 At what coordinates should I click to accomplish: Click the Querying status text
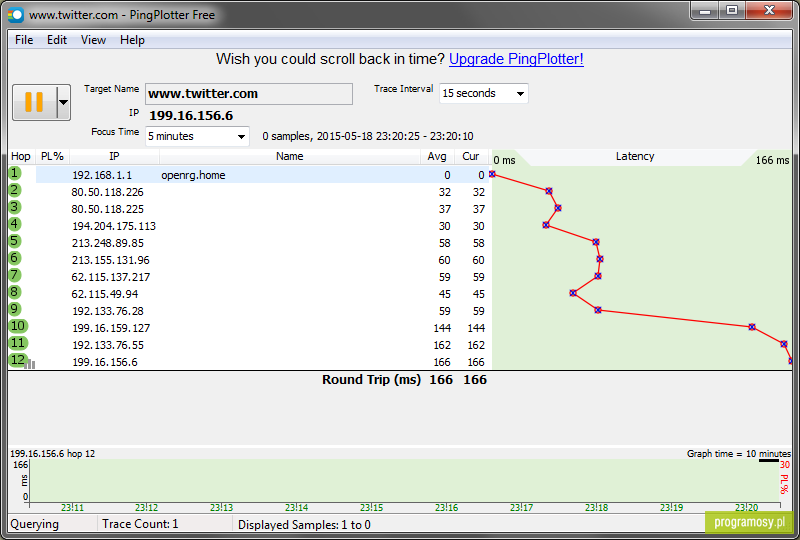point(35,524)
